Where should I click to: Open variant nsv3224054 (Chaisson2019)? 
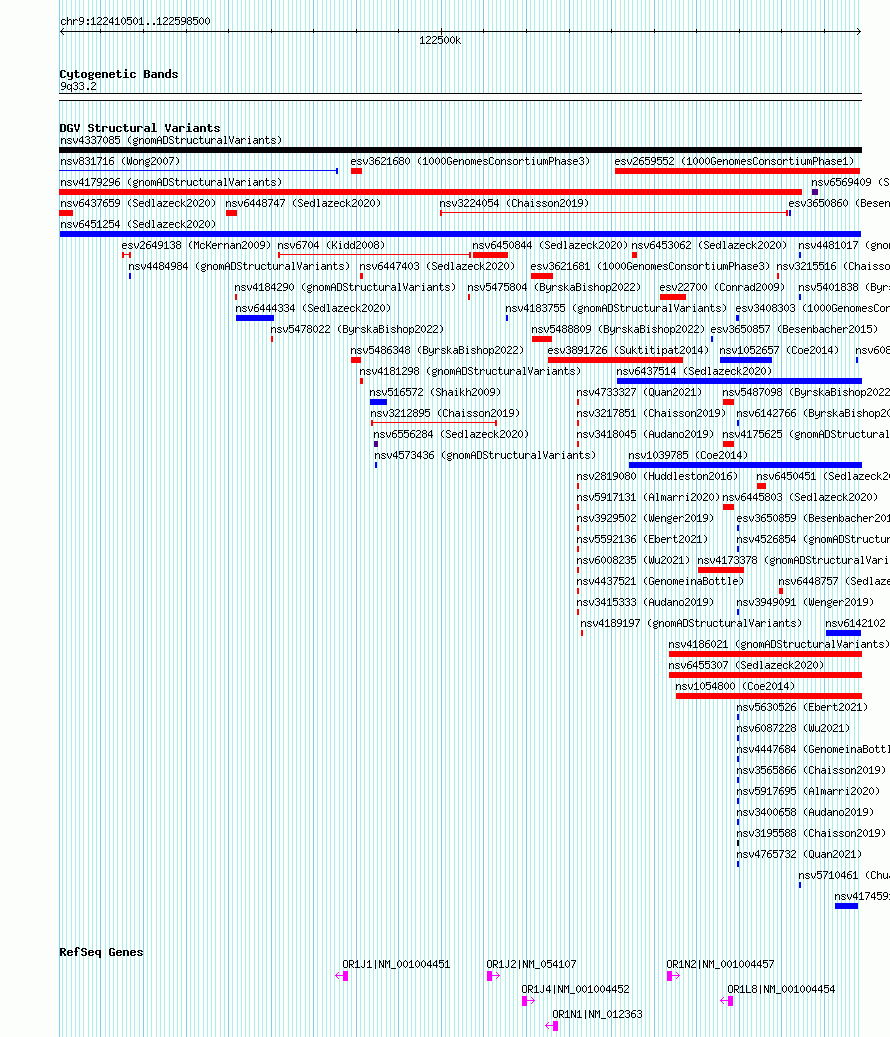click(514, 204)
